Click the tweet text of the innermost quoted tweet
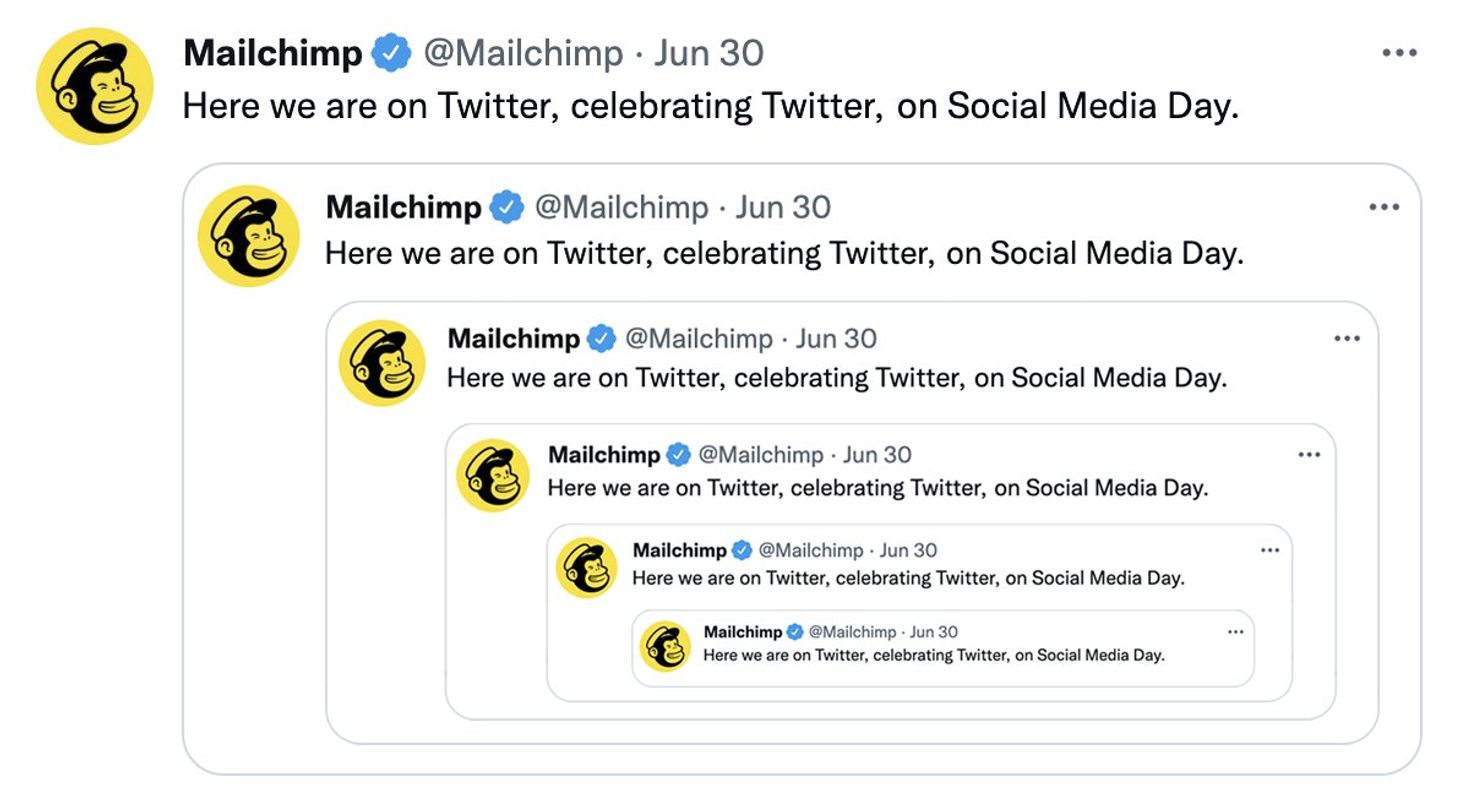Image resolution: width=1460 pixels, height=812 pixels. 935,657
